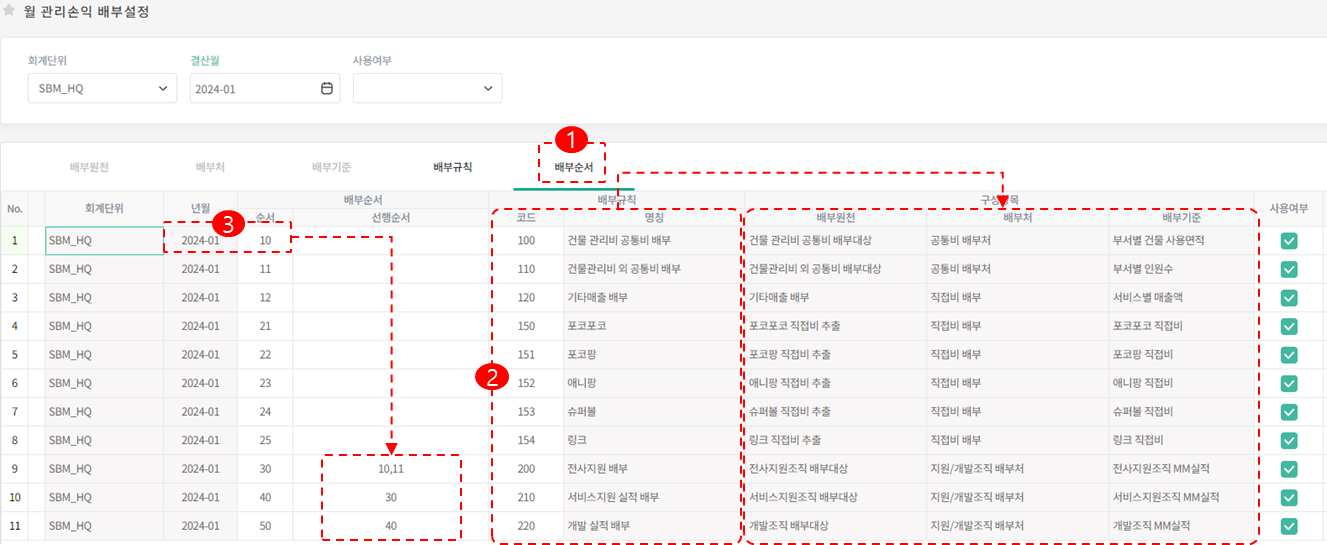Switch to the 배부처 tab
Viewport: 1327px width, 545px height.
coord(210,167)
